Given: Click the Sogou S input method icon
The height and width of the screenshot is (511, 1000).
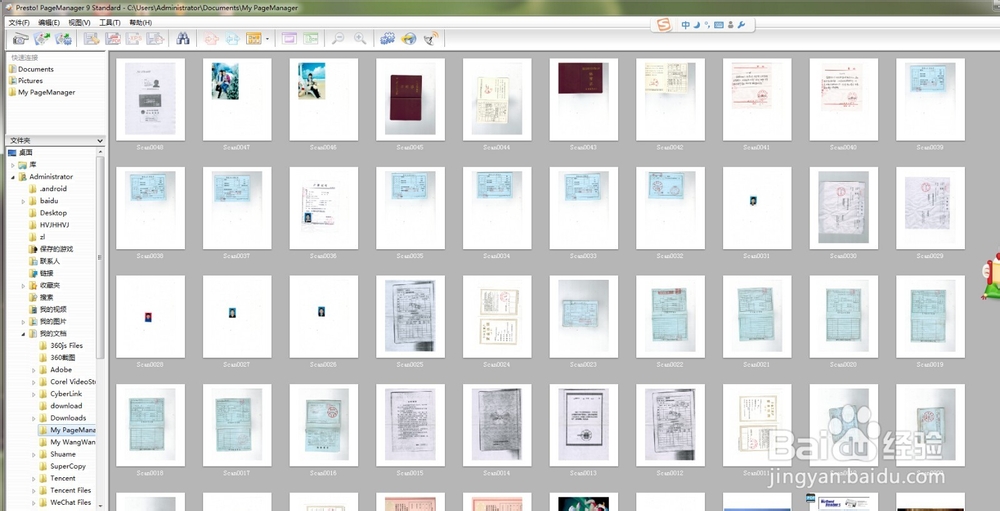Looking at the screenshot, I should pyautogui.click(x=665, y=25).
